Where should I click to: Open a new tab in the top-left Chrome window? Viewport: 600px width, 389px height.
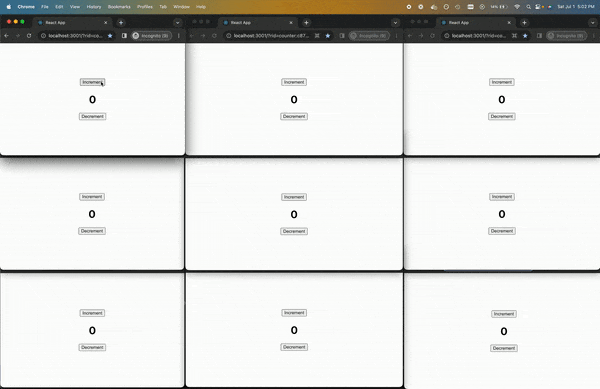pos(121,23)
